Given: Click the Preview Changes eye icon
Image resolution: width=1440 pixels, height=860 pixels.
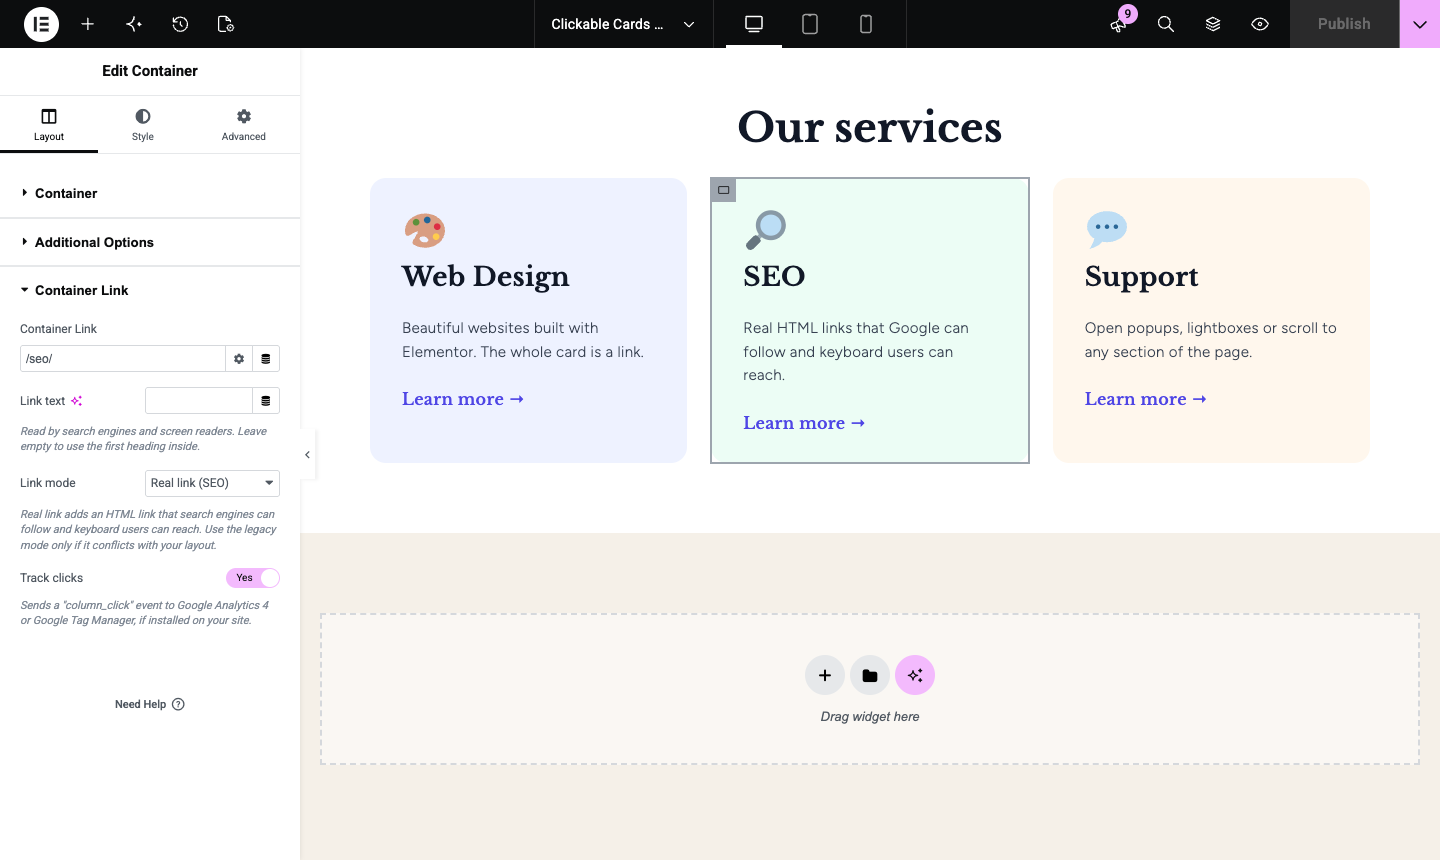Looking at the screenshot, I should click(1260, 24).
